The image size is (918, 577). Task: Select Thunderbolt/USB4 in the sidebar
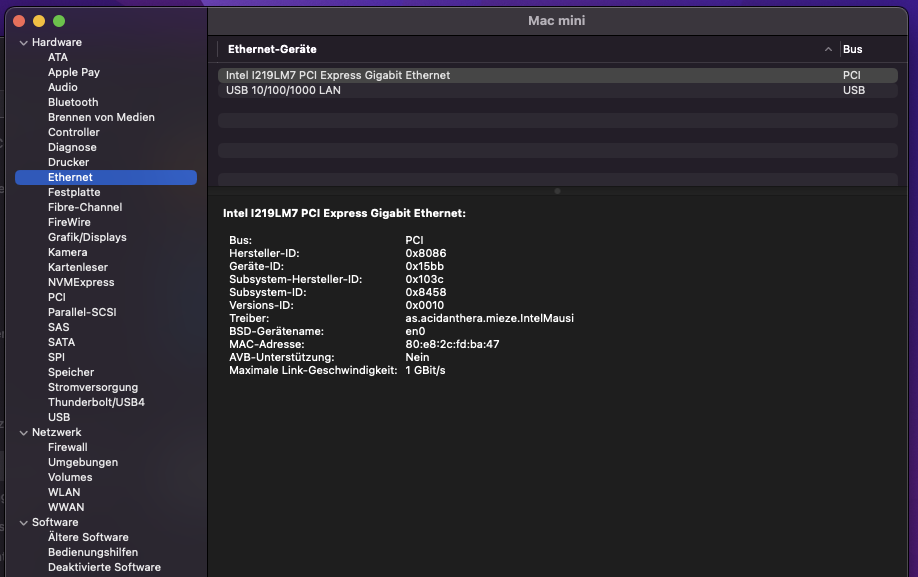click(x=96, y=402)
